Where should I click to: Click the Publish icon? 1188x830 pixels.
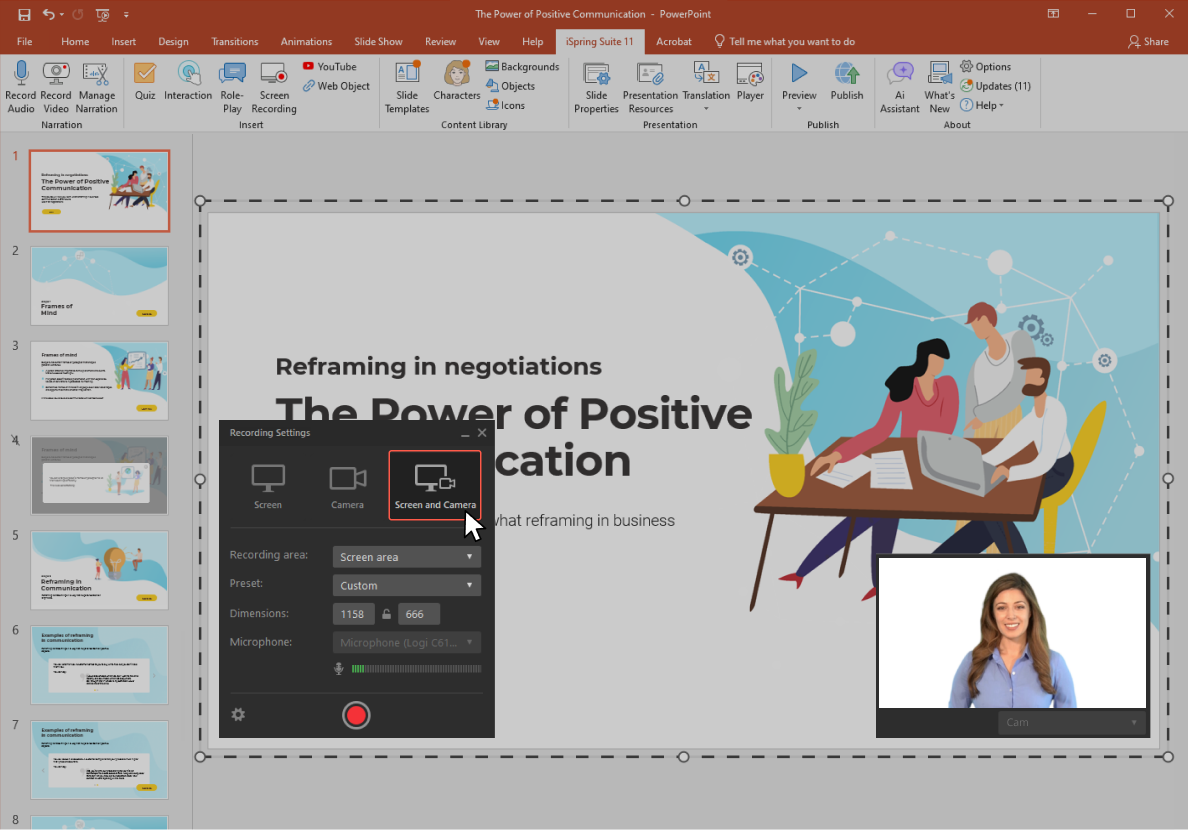point(847,80)
